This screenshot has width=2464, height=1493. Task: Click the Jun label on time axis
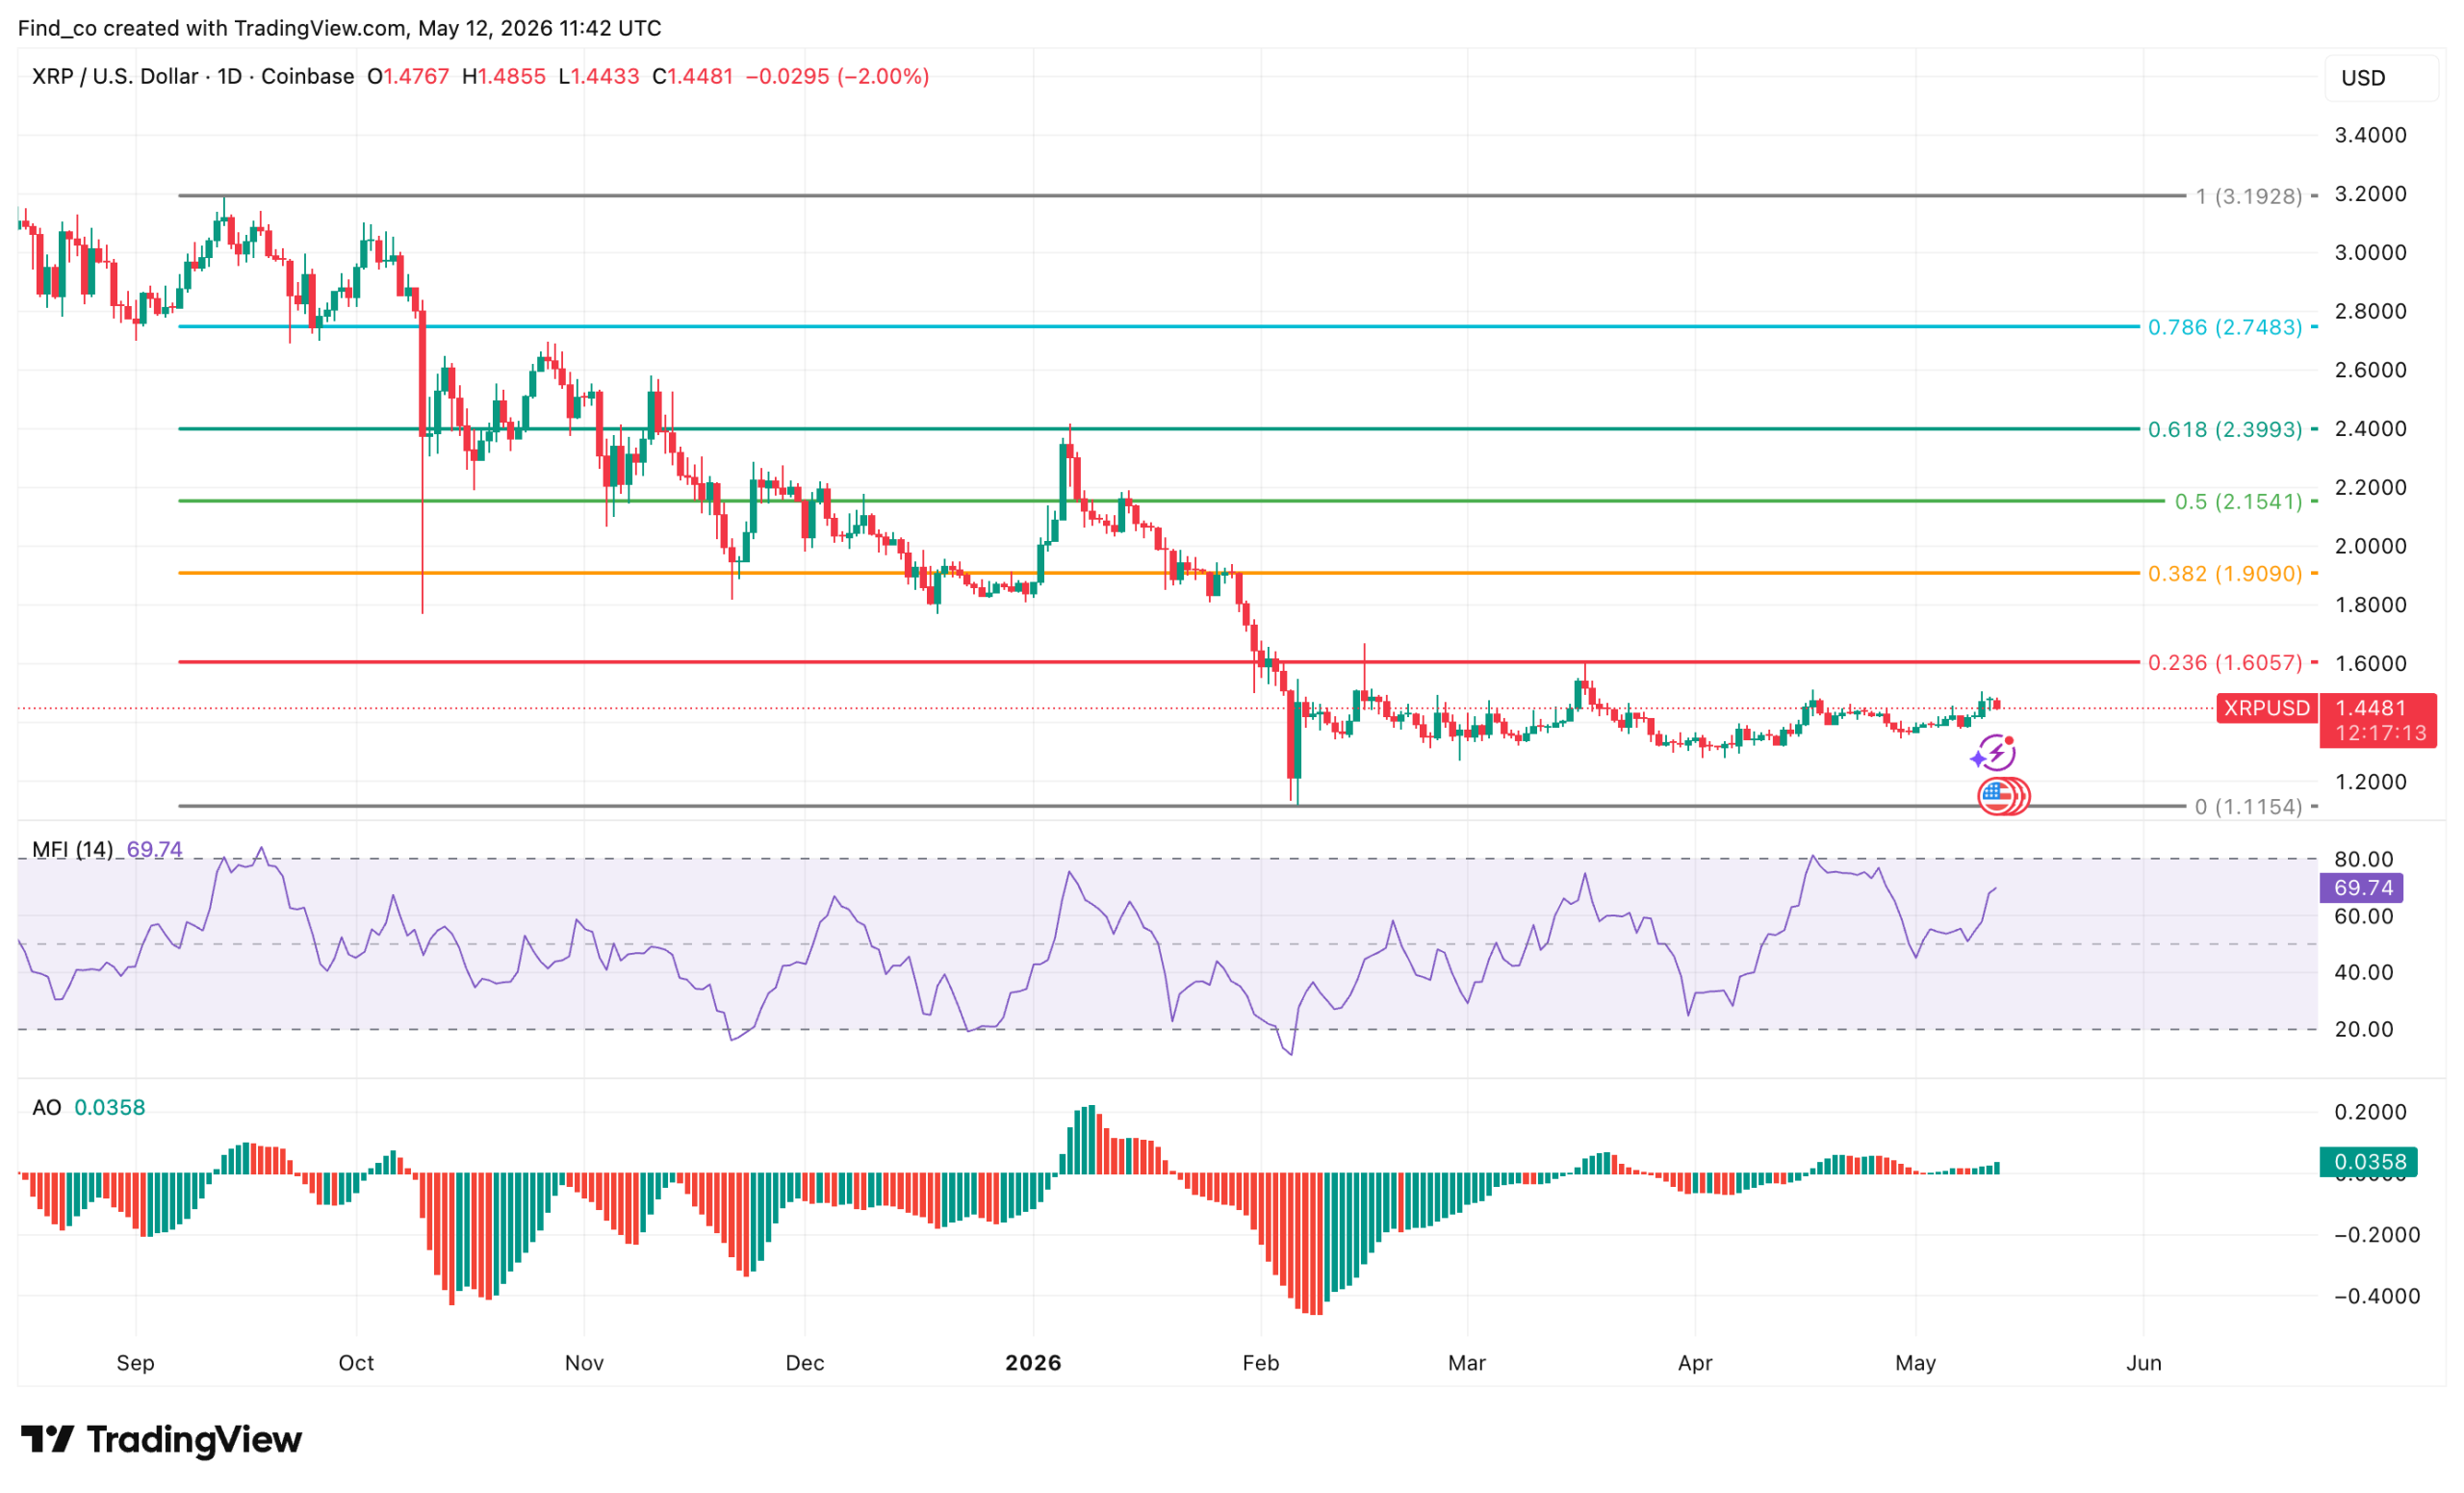2143,1362
